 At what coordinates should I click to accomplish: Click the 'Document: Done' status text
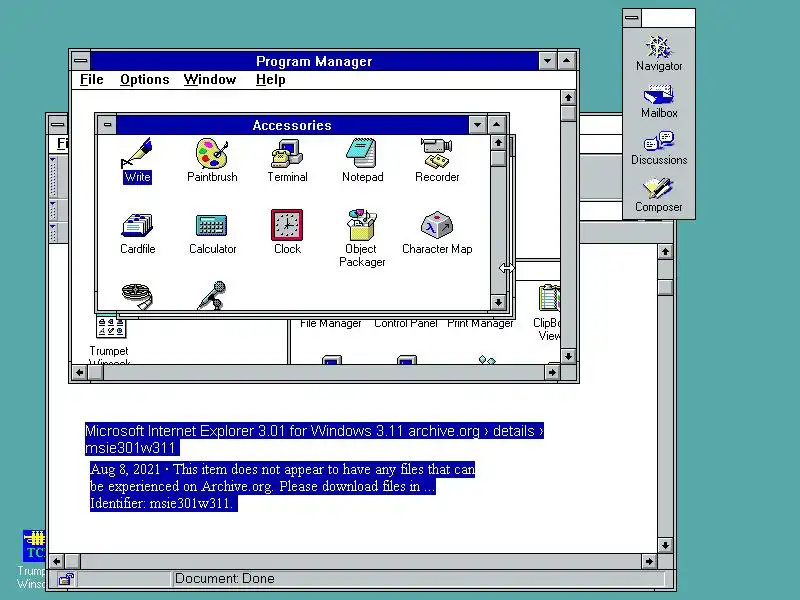click(224, 579)
